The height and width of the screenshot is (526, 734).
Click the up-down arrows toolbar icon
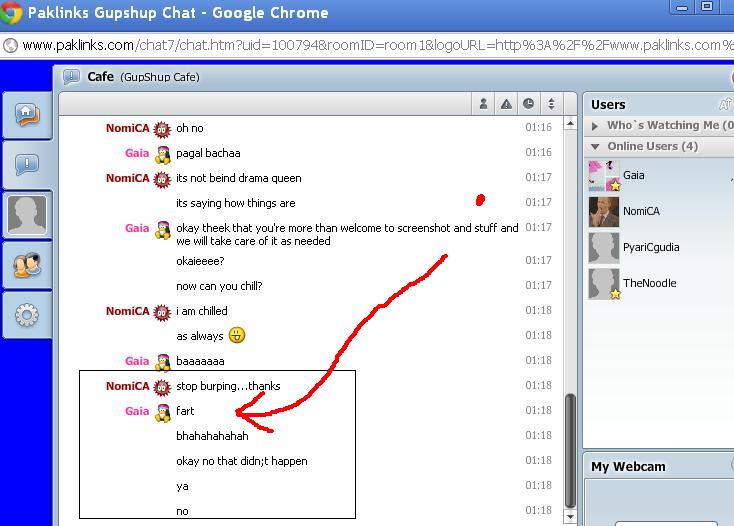(550, 104)
